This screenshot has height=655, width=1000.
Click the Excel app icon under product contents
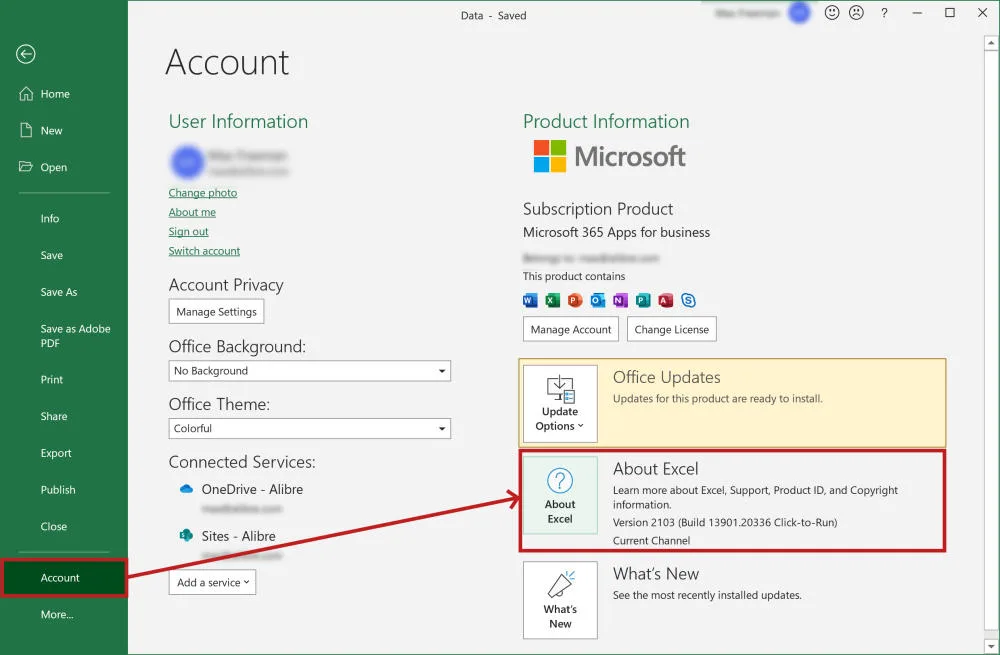[x=552, y=300]
